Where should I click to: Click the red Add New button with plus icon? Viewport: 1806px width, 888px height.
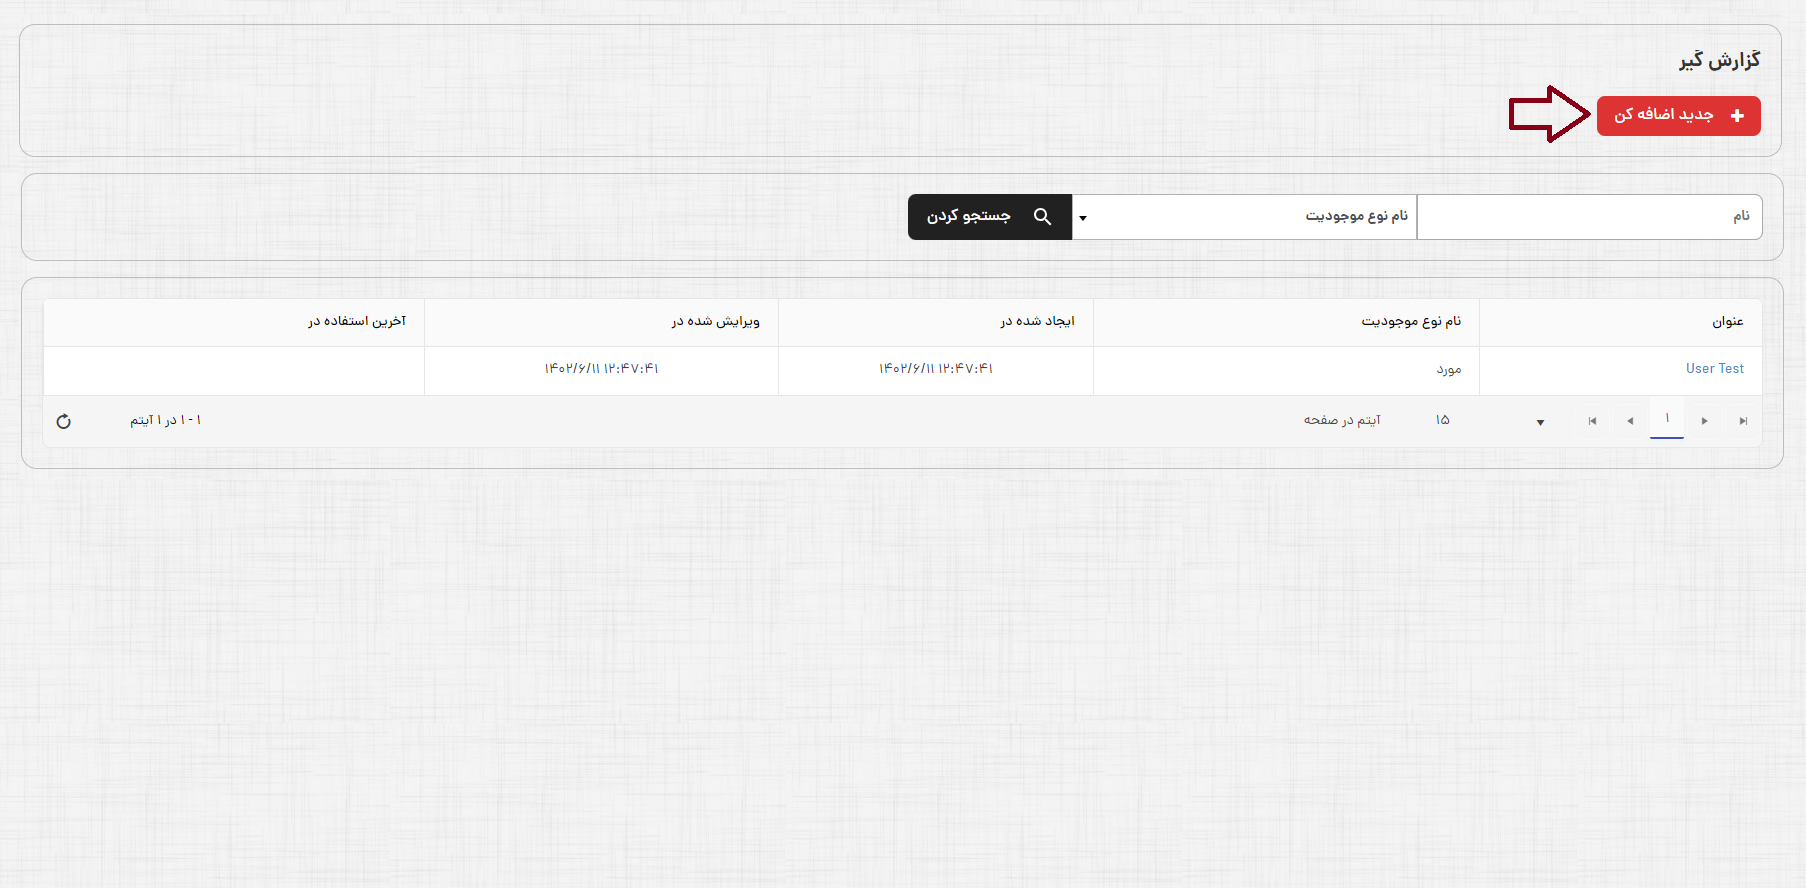1678,116
